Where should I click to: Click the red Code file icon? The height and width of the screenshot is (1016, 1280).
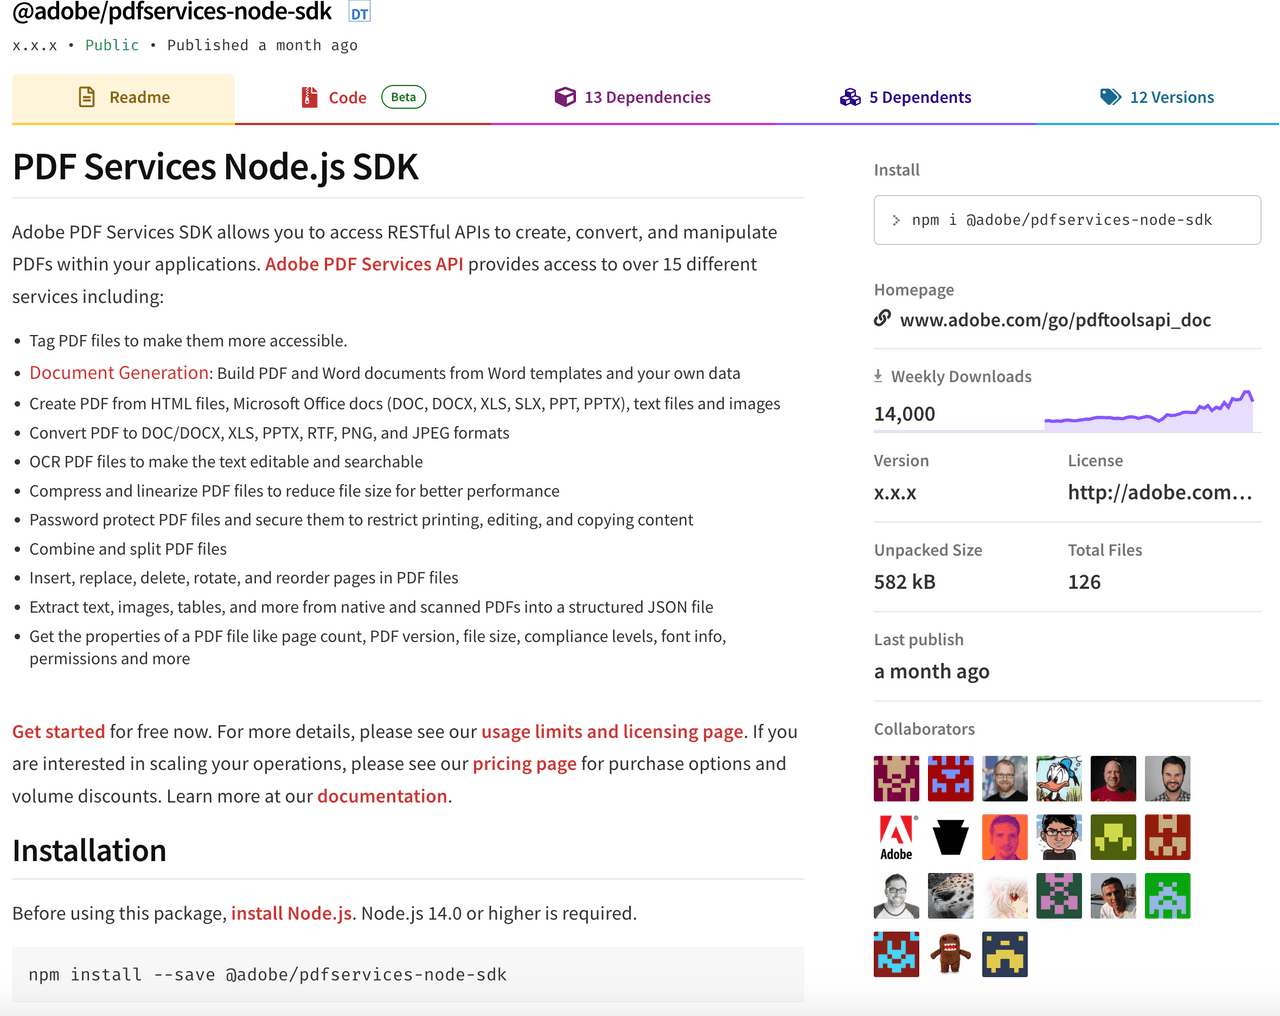309,97
